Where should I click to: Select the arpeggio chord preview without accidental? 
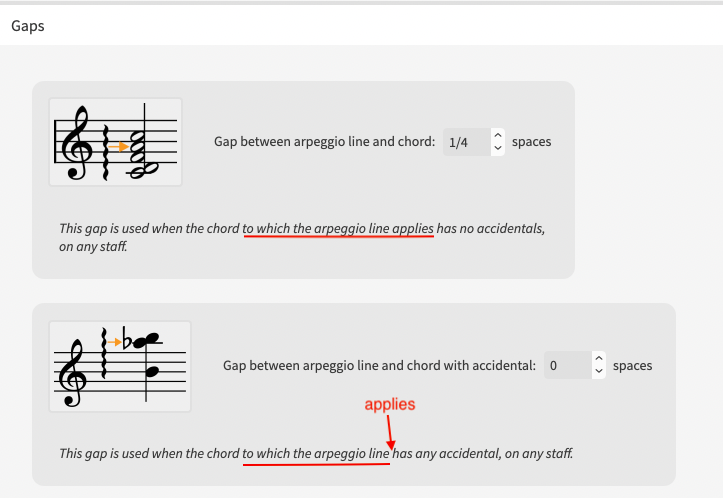[116, 142]
